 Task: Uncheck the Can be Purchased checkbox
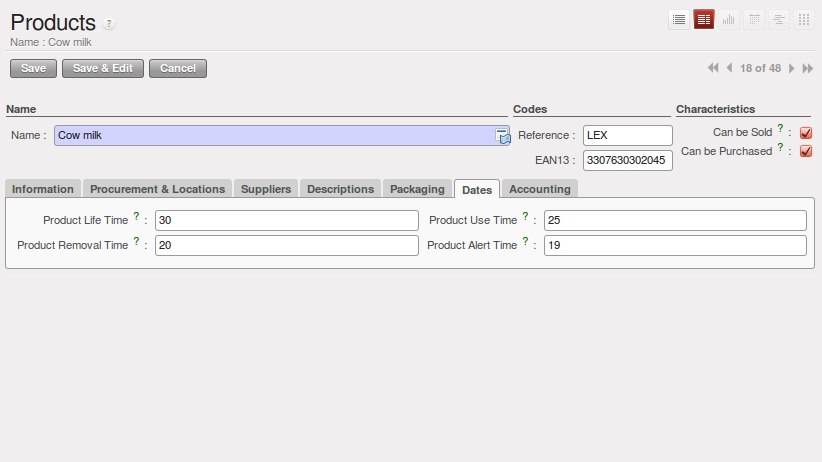806,152
